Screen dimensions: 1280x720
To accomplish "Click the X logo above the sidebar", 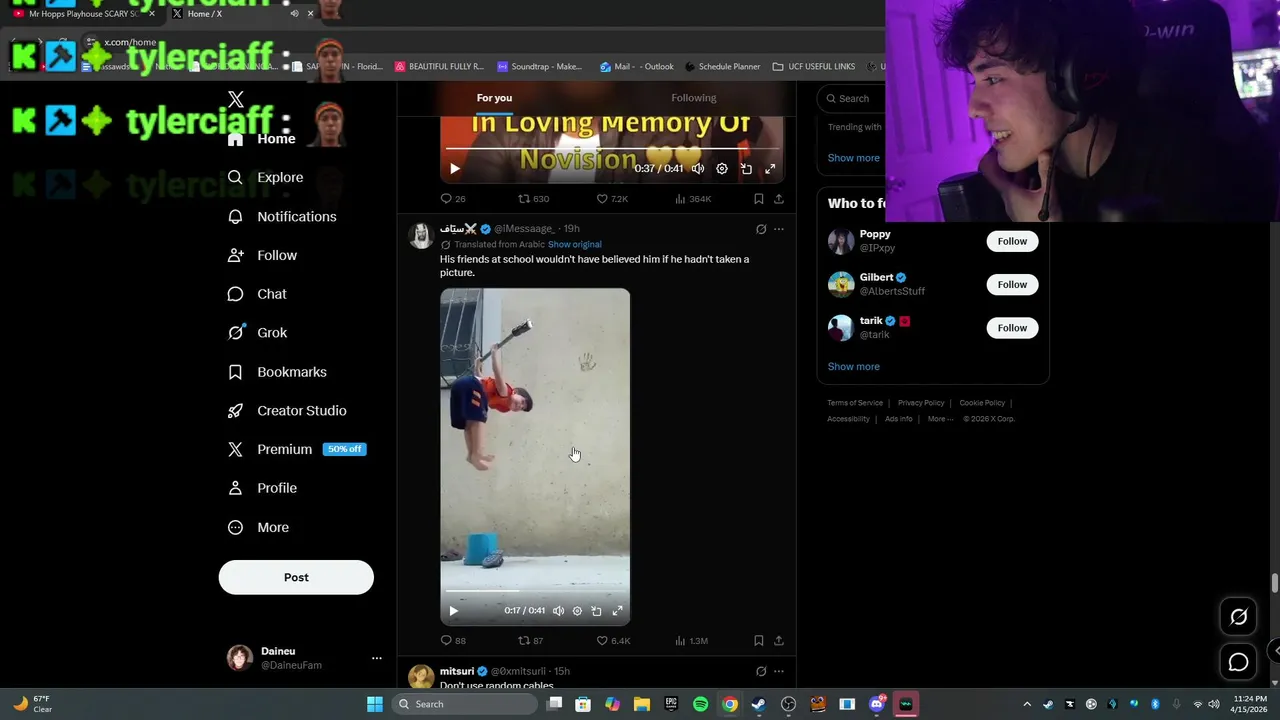I will coord(236,99).
